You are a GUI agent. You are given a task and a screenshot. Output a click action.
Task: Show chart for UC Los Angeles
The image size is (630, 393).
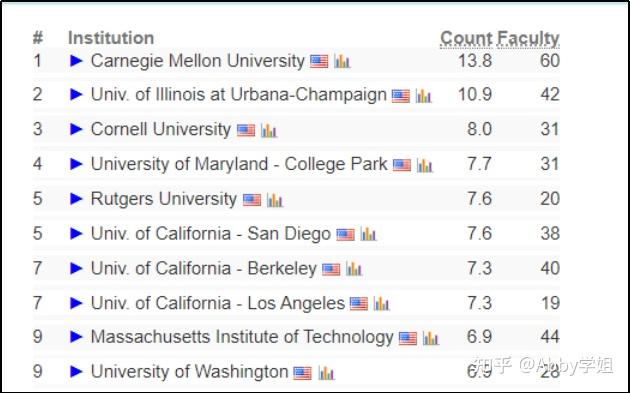381,304
